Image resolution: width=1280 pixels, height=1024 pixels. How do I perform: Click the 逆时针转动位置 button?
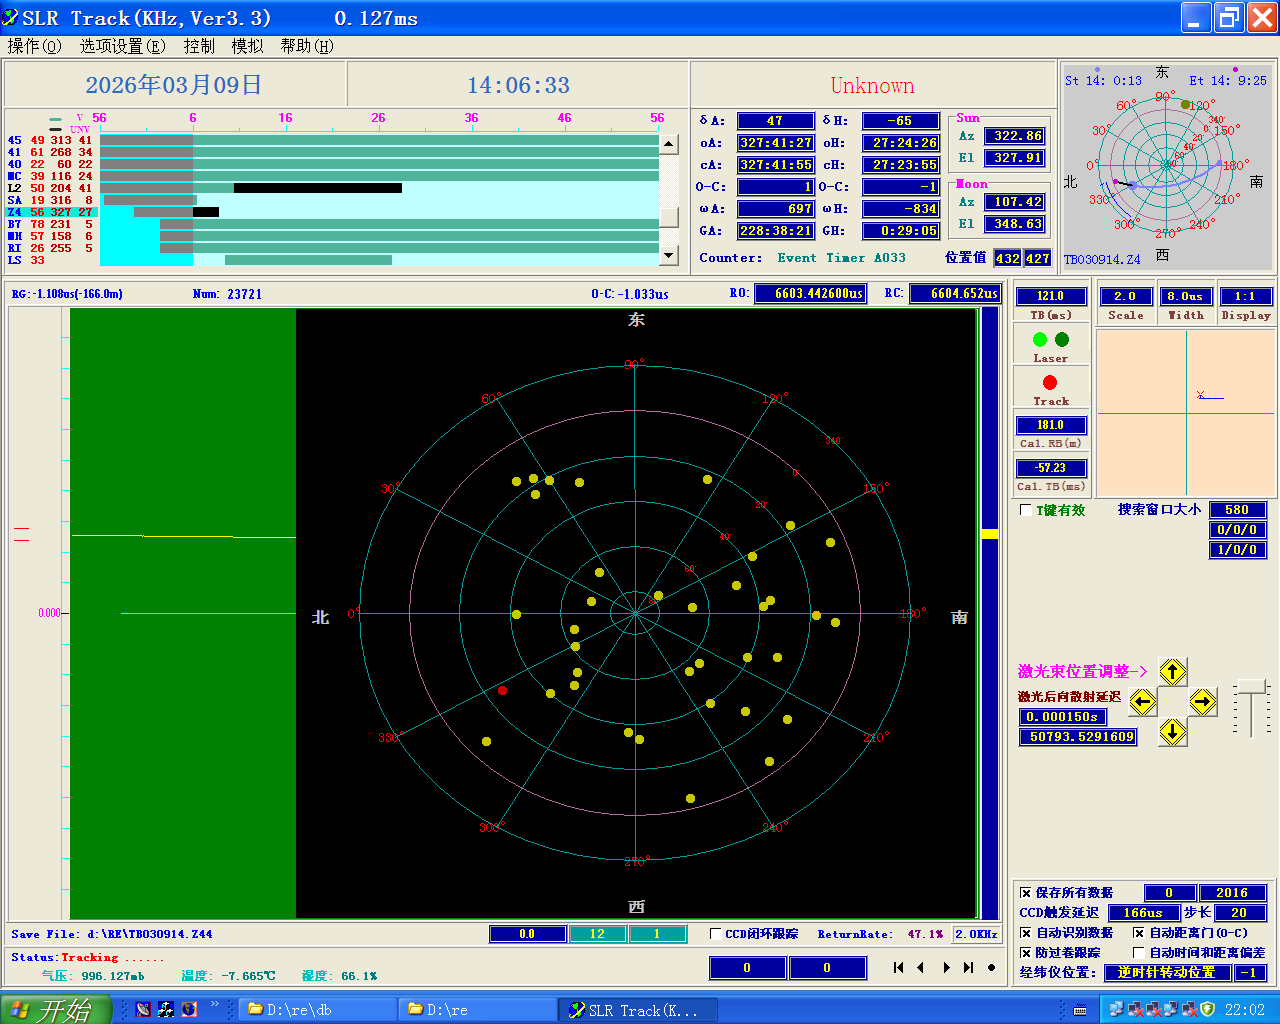pyautogui.click(x=1166, y=973)
